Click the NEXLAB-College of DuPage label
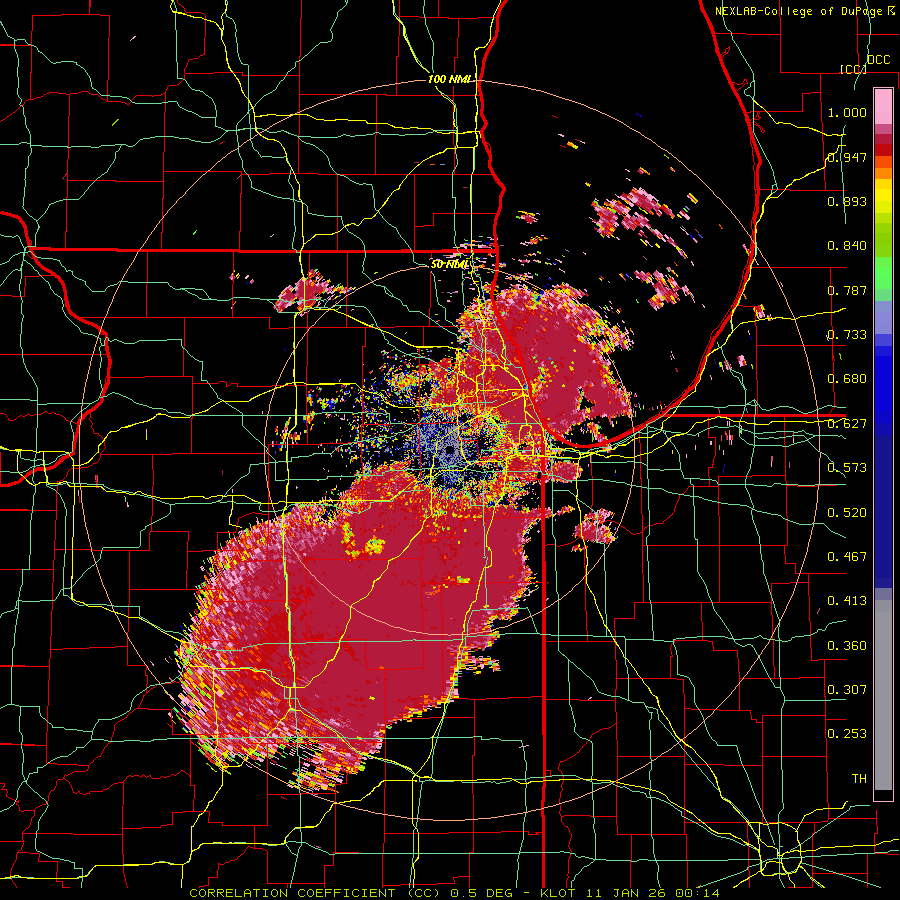 (x=799, y=11)
